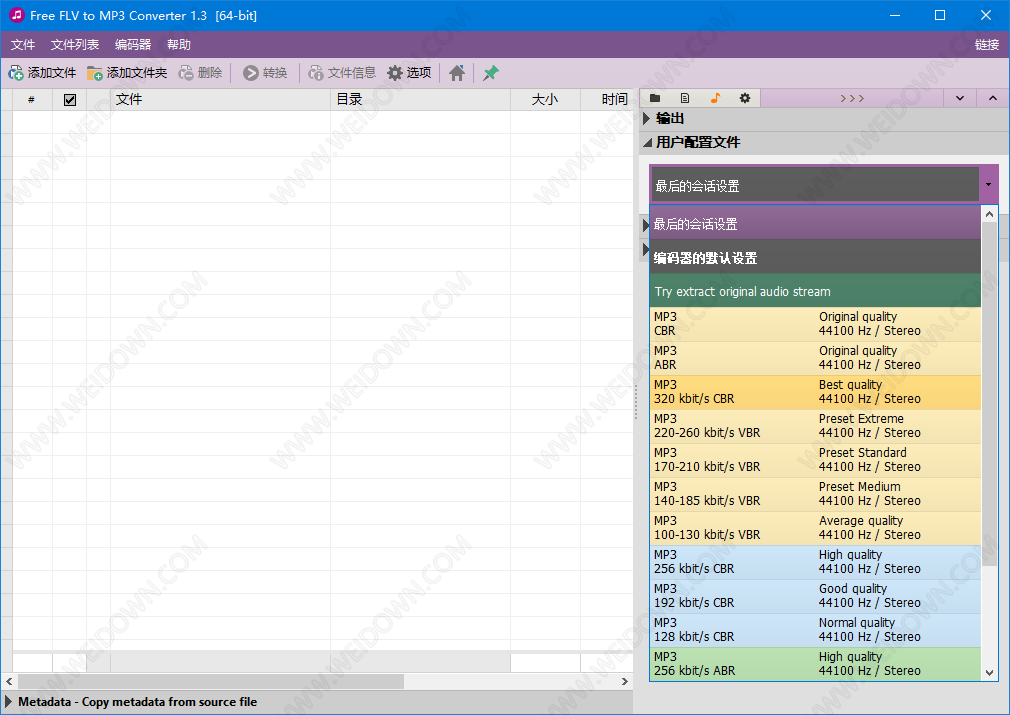
Task: Choose MP3 192 kbit/s CBR Good quality
Action: click(x=815, y=596)
